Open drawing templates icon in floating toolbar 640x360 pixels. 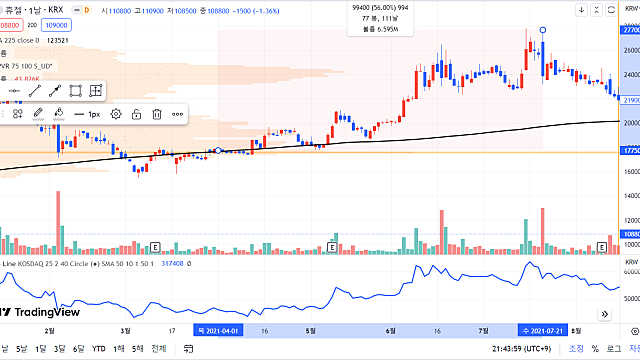coord(18,114)
